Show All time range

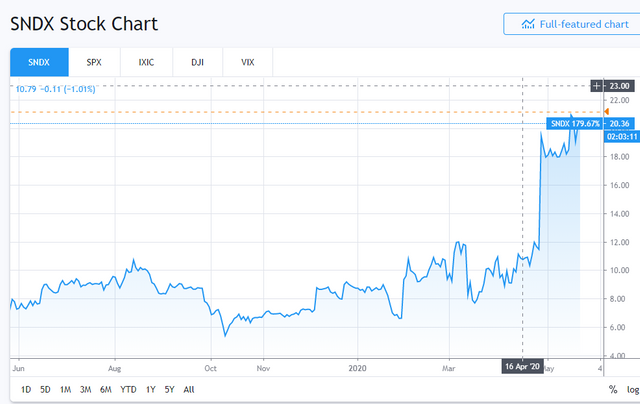pyautogui.click(x=188, y=389)
